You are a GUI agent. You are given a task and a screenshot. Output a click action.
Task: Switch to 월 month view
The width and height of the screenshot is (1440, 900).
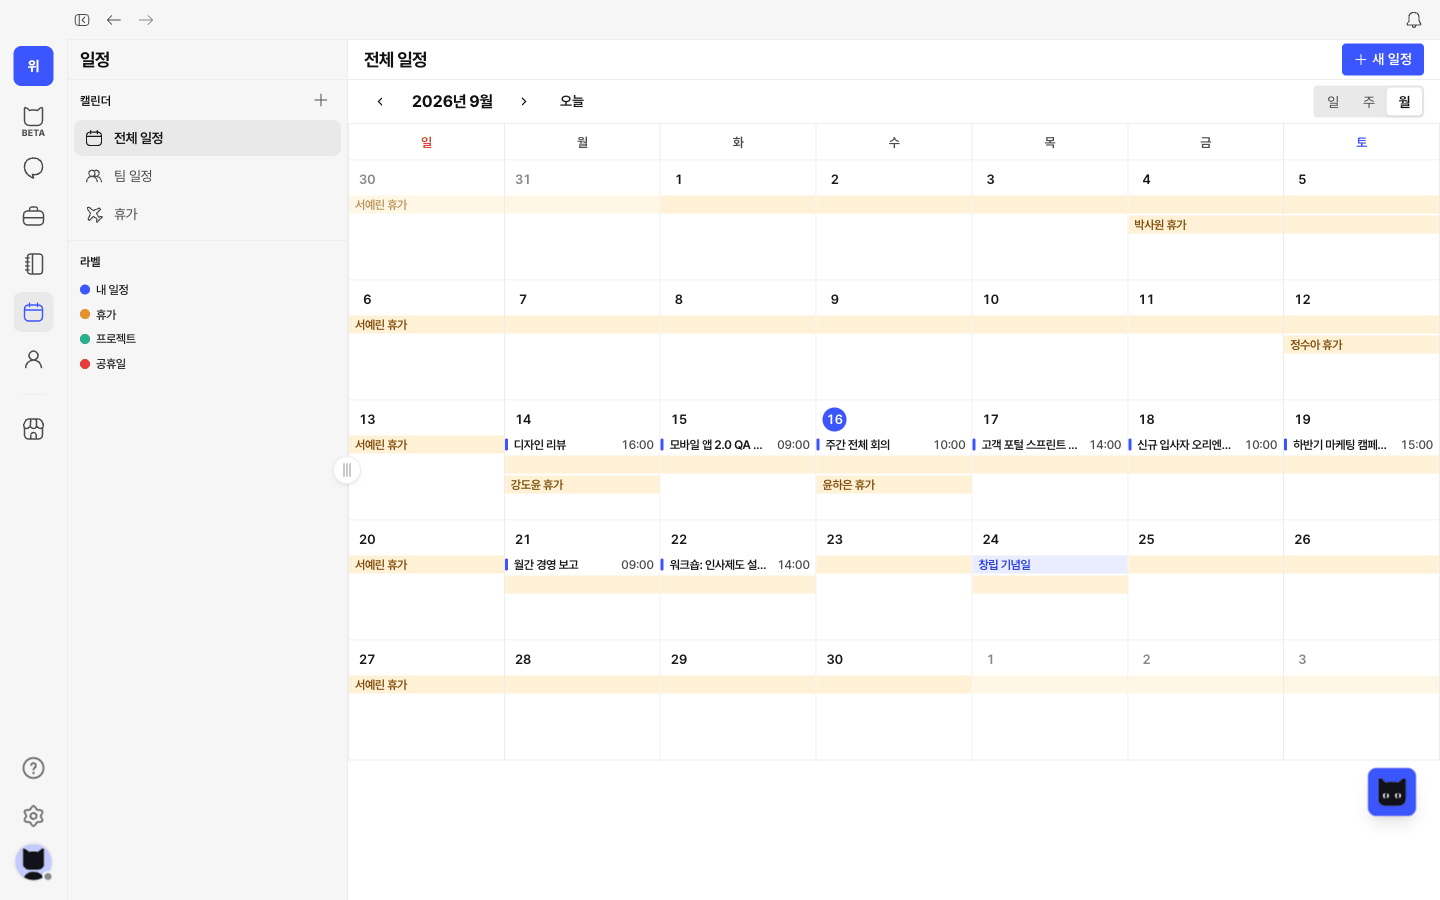click(1404, 102)
